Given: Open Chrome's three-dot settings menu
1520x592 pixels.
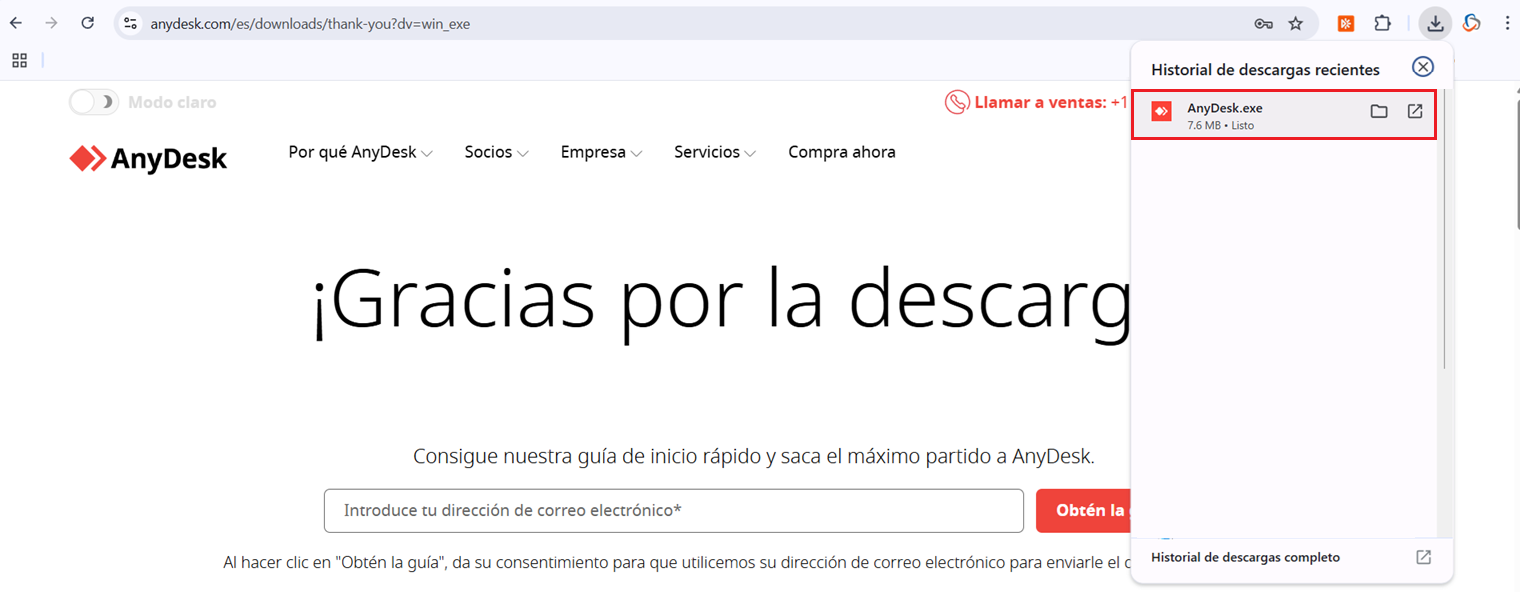Looking at the screenshot, I should tap(1506, 22).
